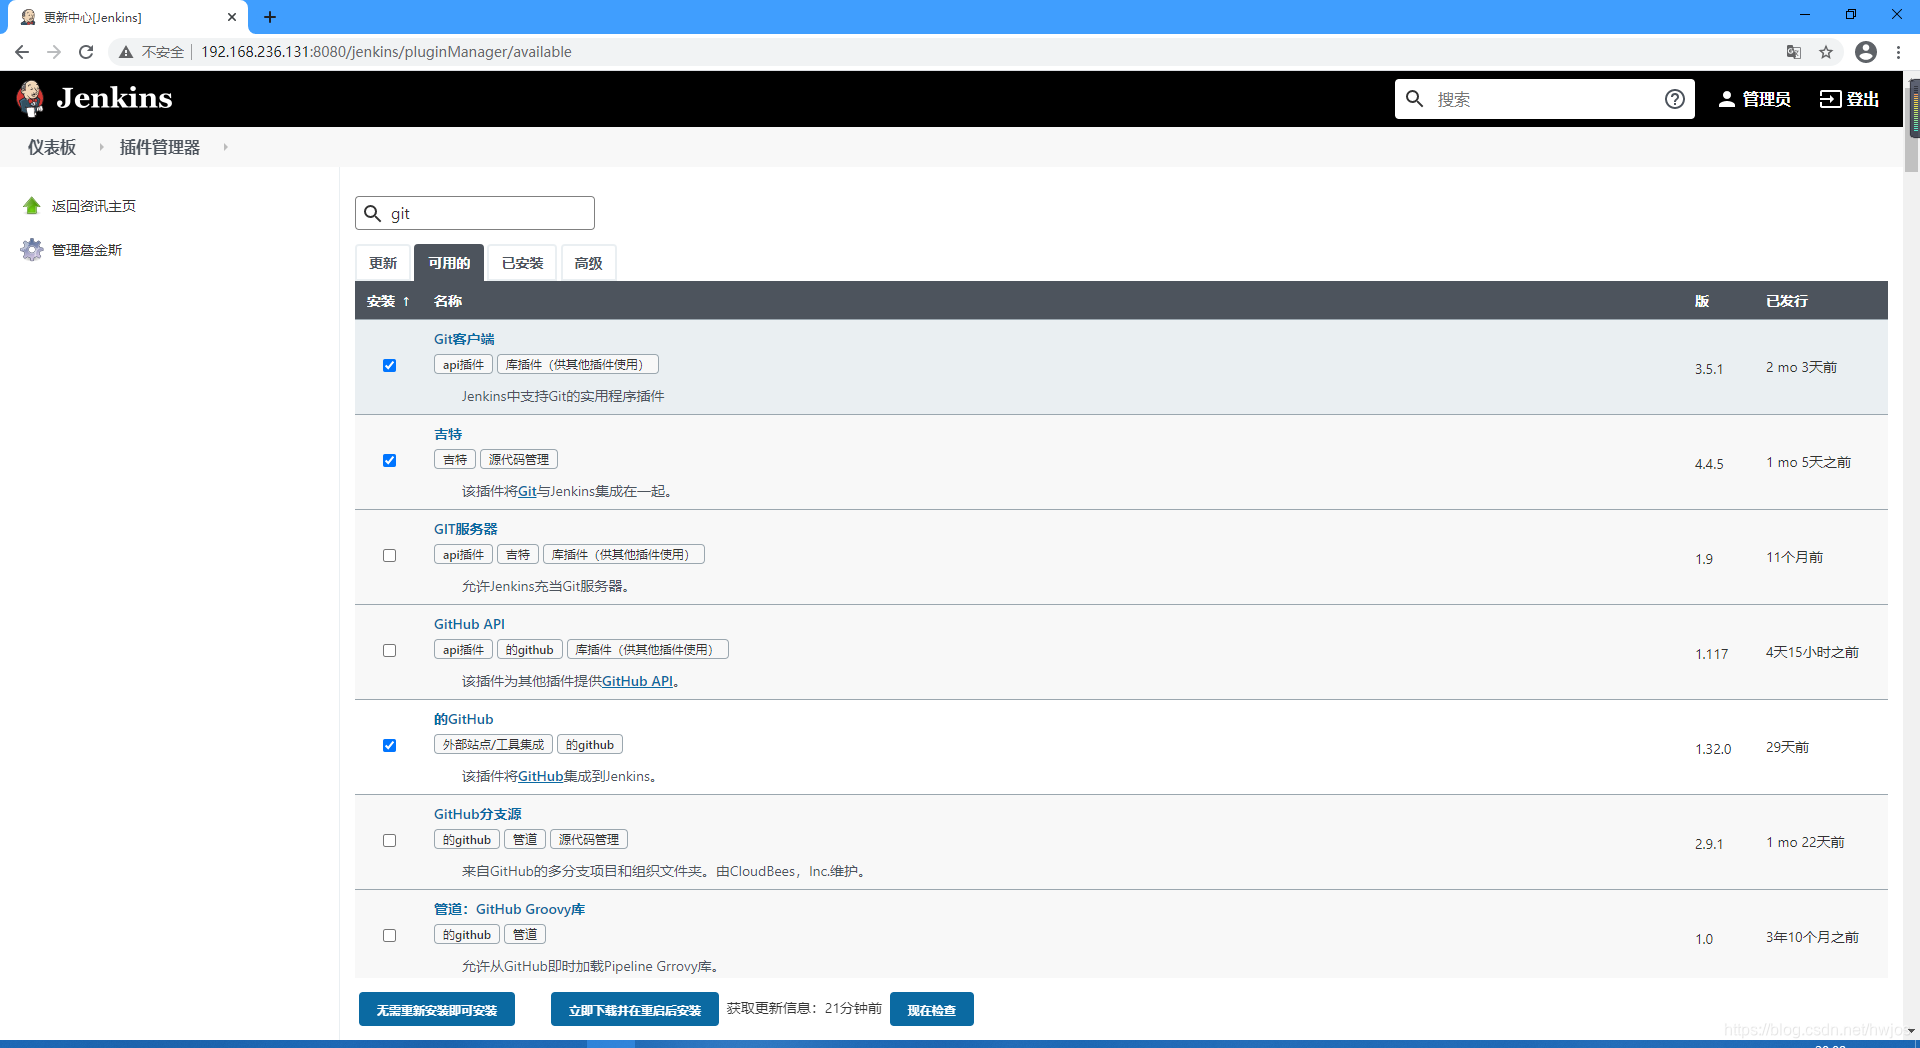
Task: Click the browser forward arrow
Action: [x=54, y=52]
